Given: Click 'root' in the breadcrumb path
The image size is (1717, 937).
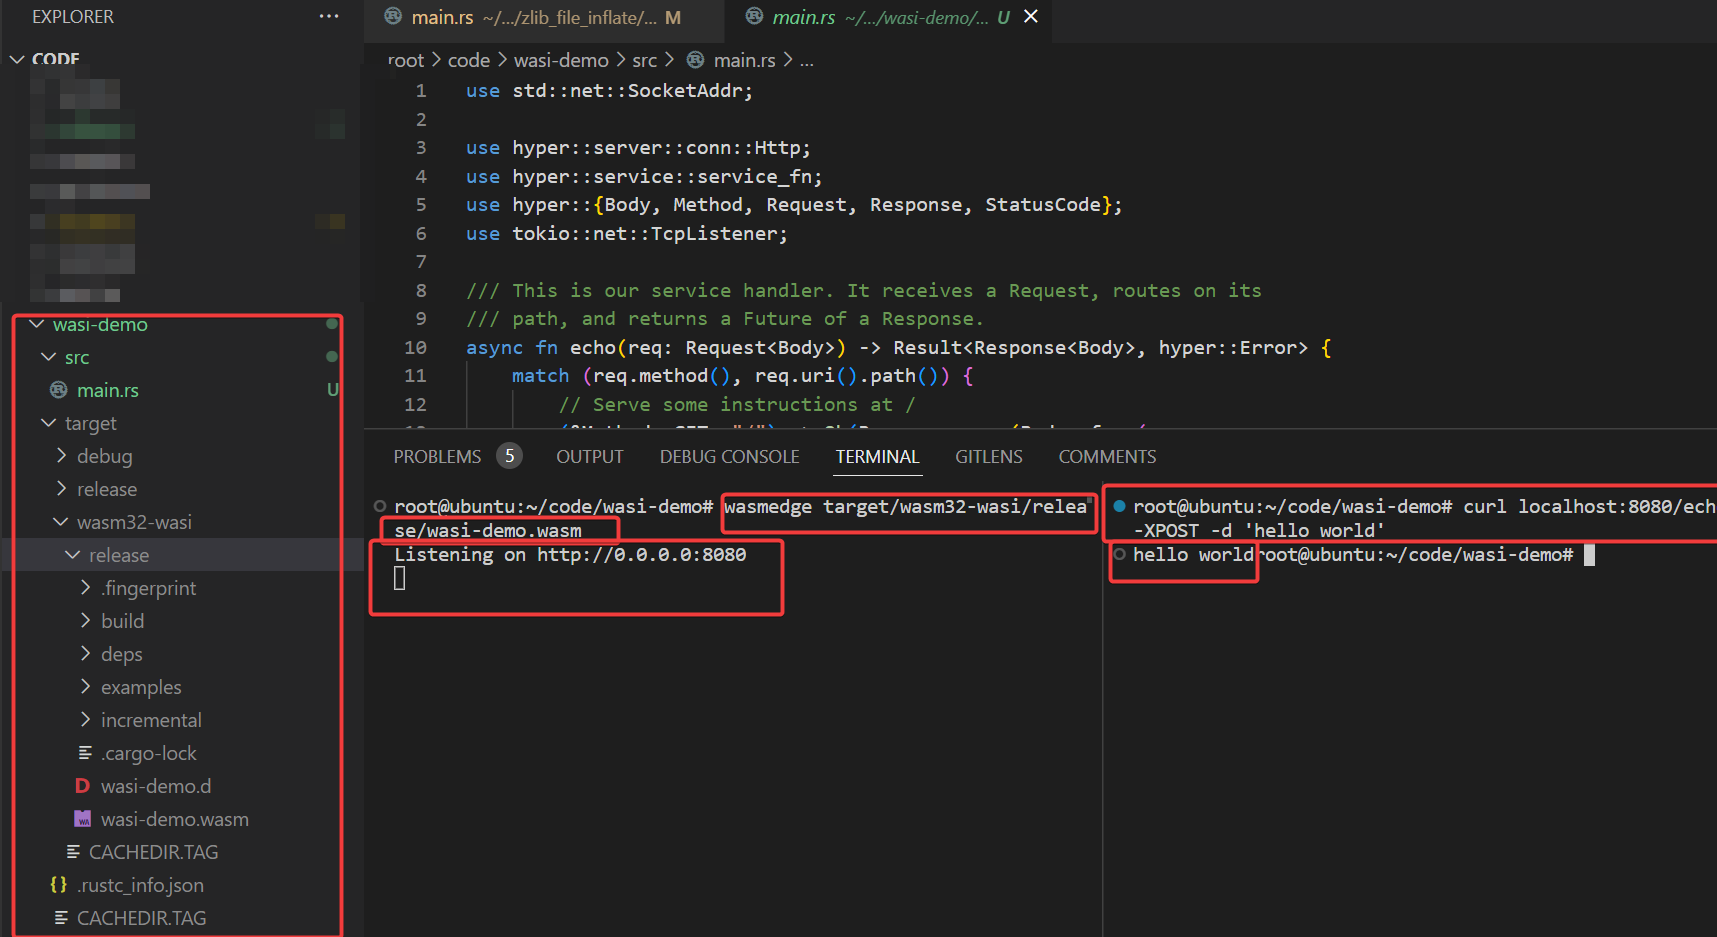Looking at the screenshot, I should [x=406, y=60].
